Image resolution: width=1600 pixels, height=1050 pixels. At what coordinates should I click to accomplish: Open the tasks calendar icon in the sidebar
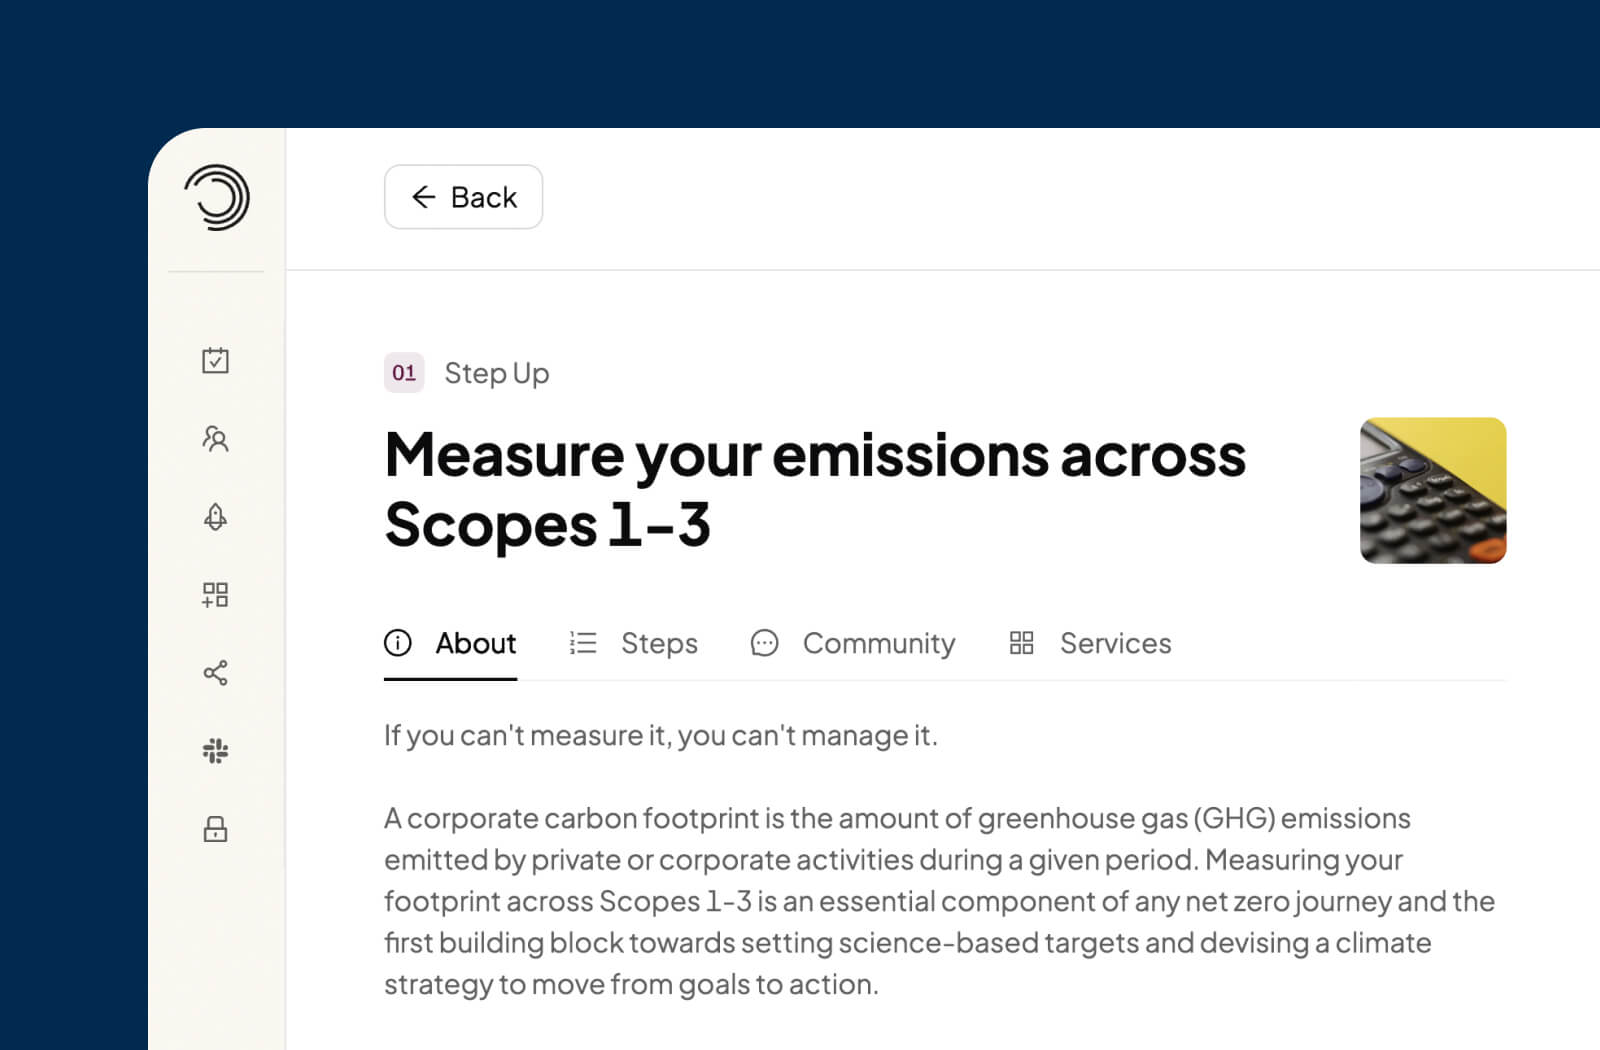tap(216, 360)
